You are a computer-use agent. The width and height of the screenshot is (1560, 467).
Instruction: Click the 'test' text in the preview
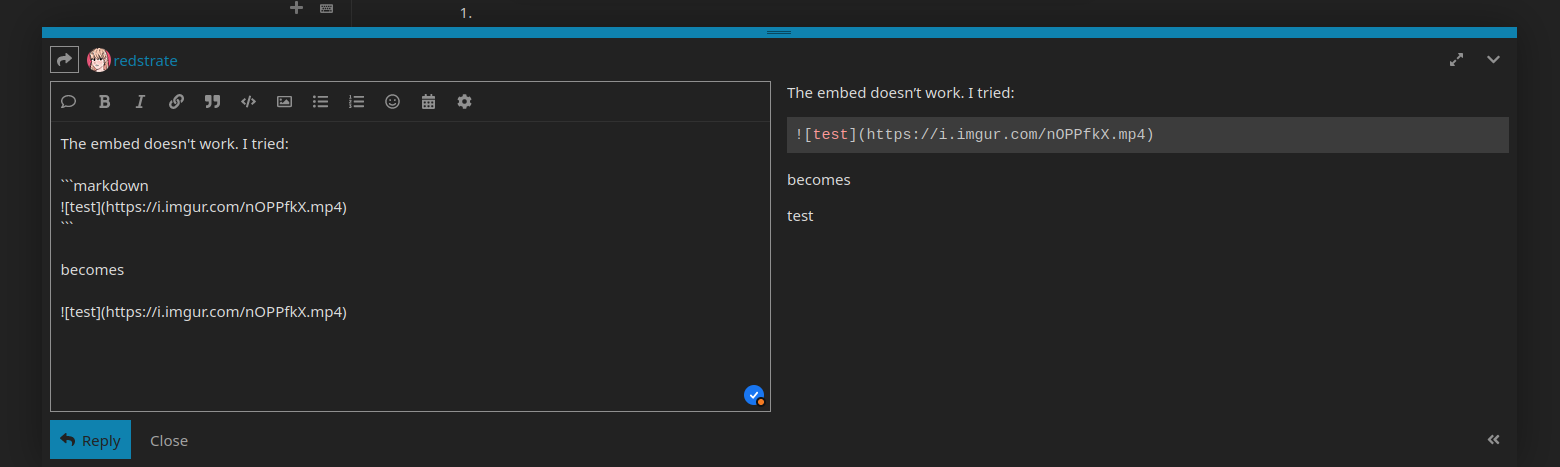click(800, 215)
